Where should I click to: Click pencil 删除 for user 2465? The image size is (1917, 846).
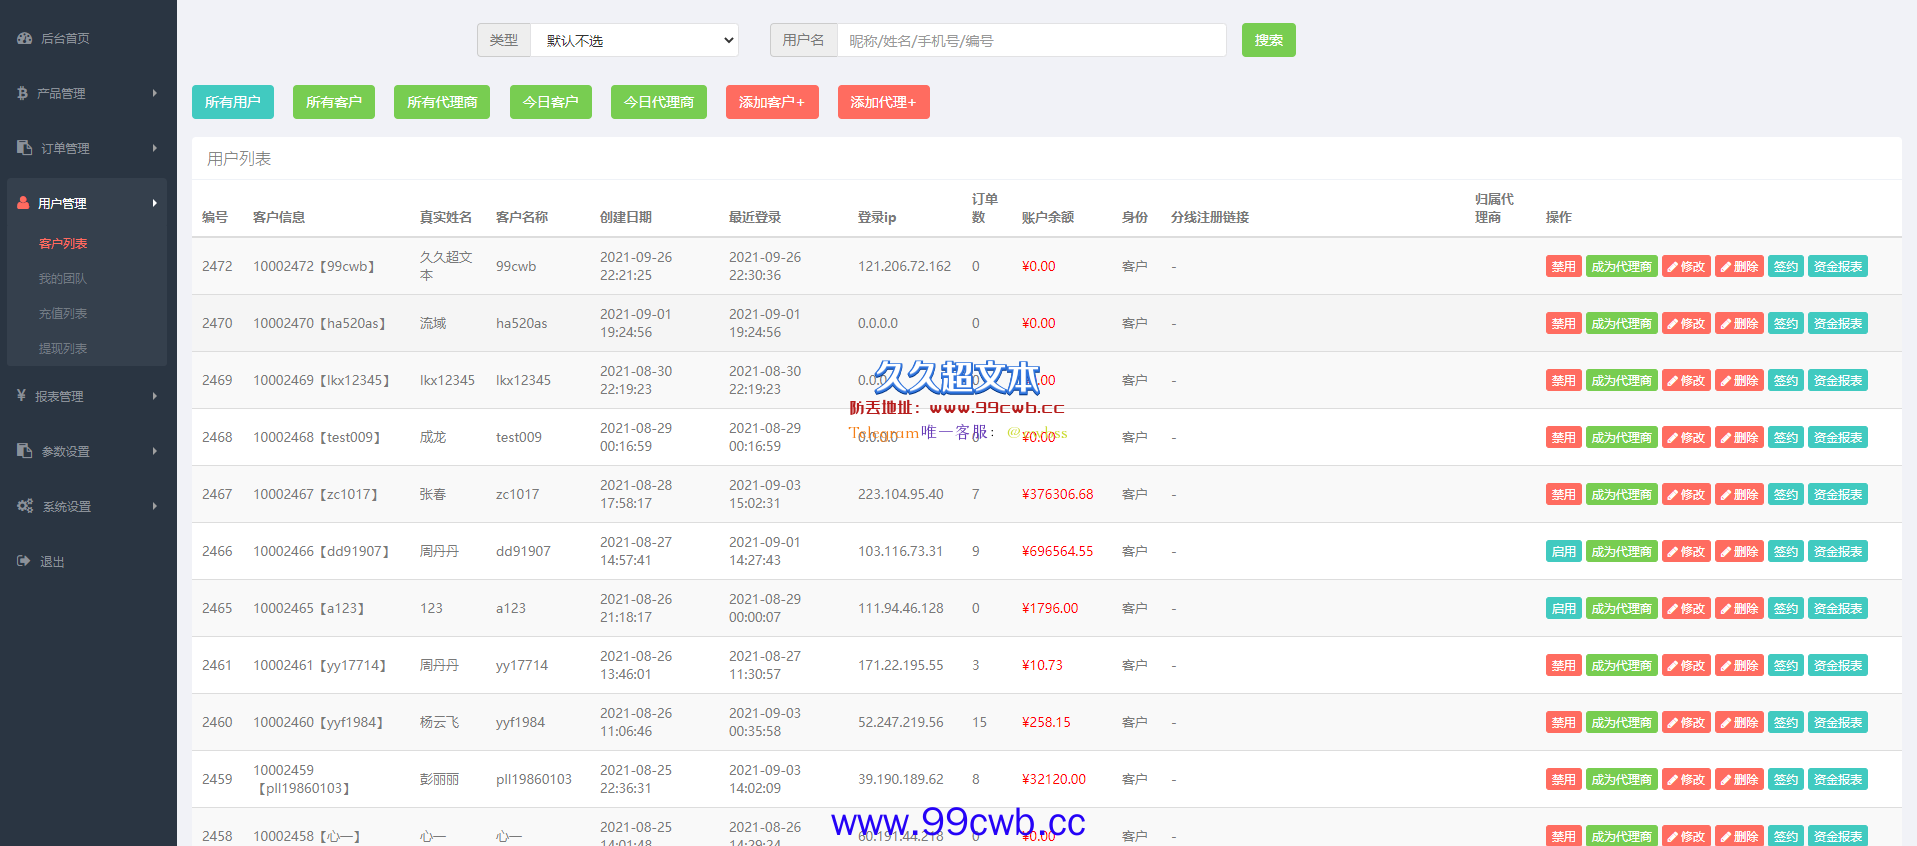point(1740,608)
